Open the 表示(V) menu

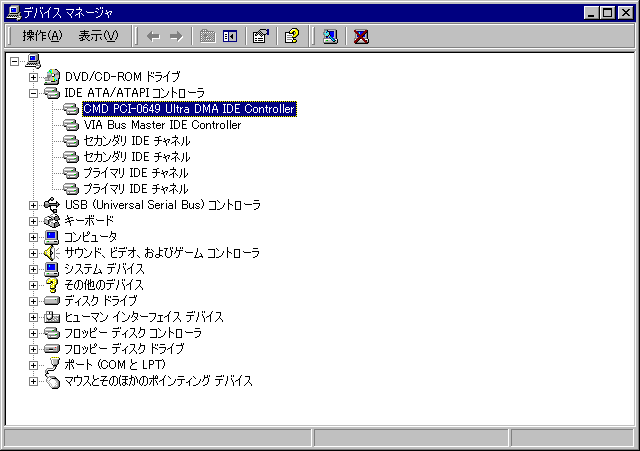point(98,36)
